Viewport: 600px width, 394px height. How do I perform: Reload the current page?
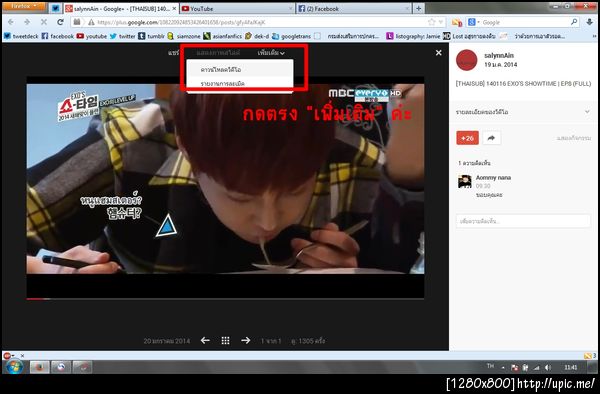[60, 22]
